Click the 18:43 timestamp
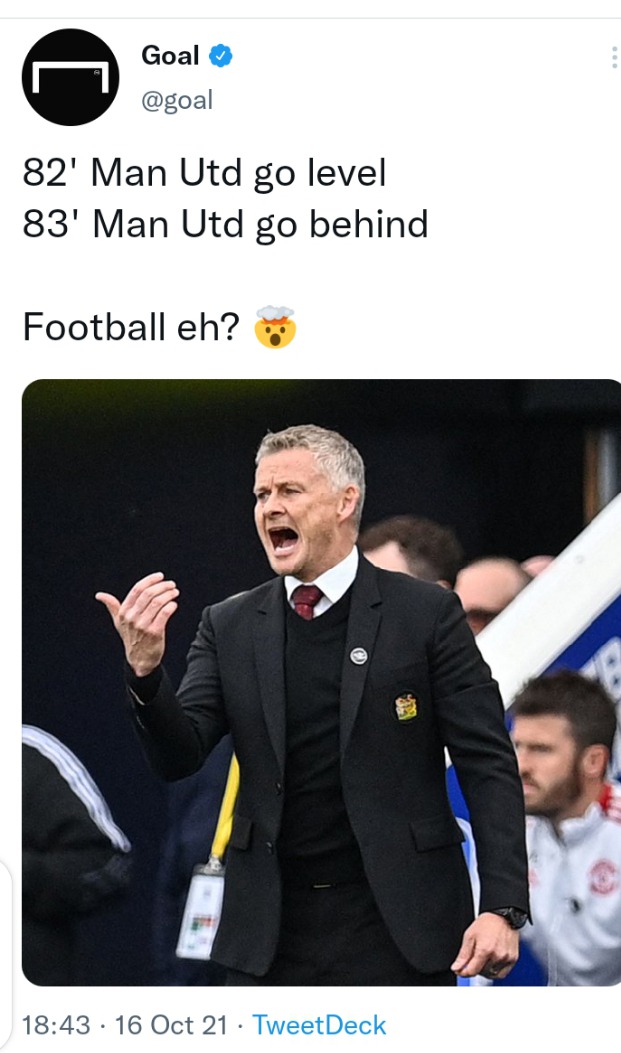Screen dimensions: 621x1053 click(56, 1025)
